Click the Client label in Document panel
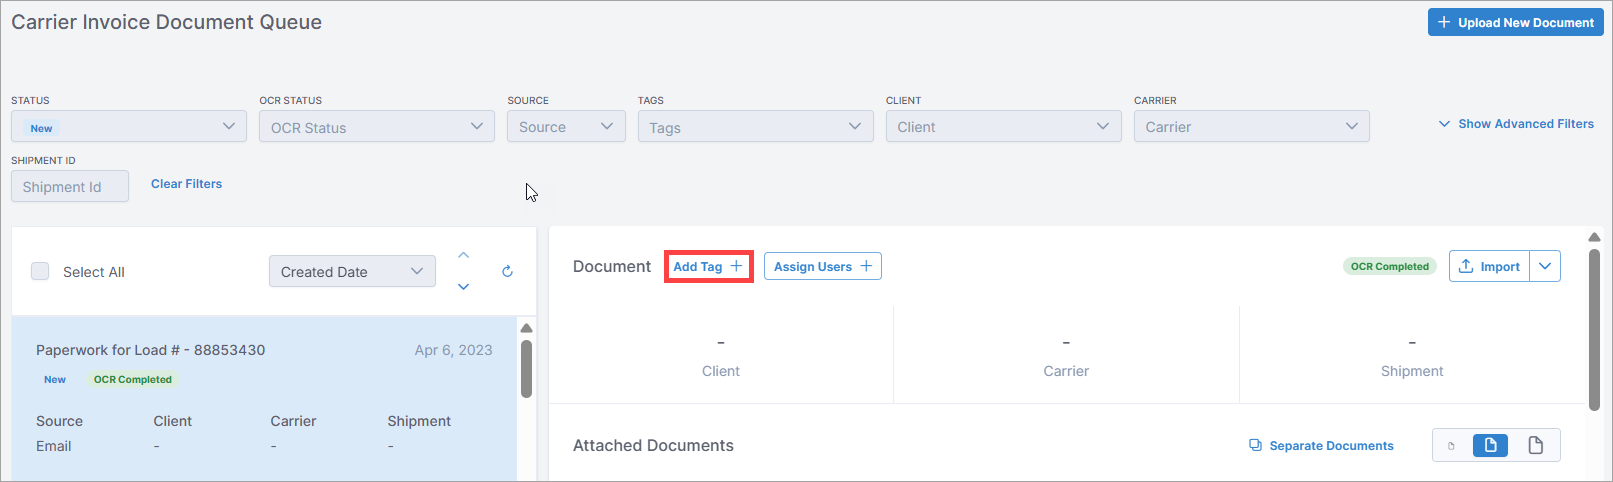Viewport: 1613px width, 482px height. 721,371
